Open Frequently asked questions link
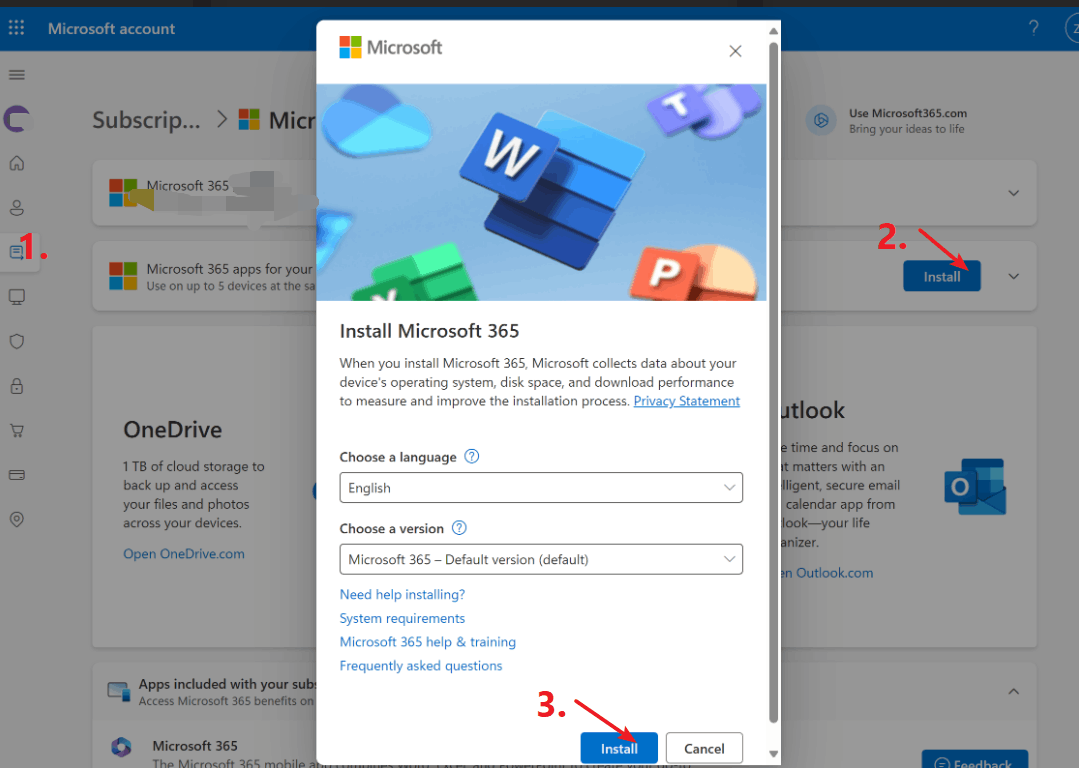The image size is (1079, 768). pos(420,665)
